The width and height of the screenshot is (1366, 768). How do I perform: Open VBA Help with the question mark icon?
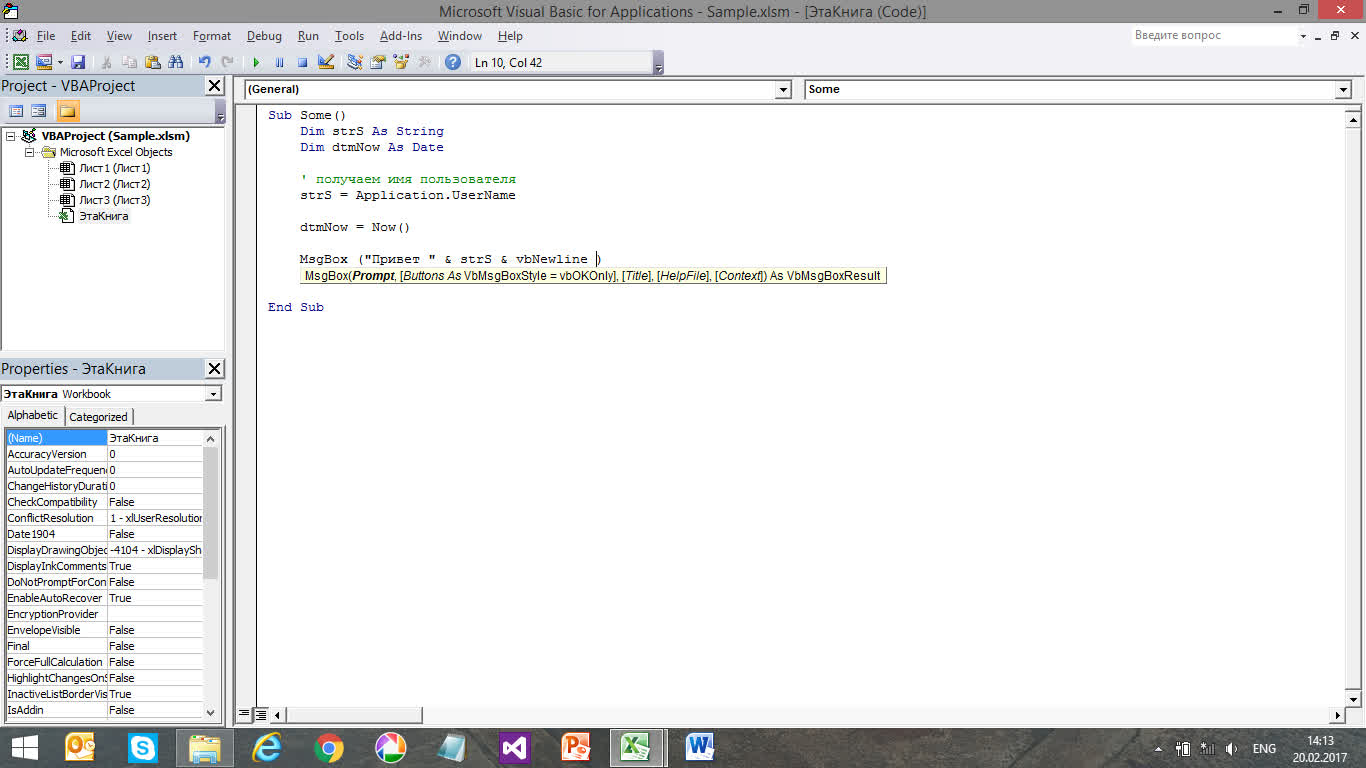(453, 62)
